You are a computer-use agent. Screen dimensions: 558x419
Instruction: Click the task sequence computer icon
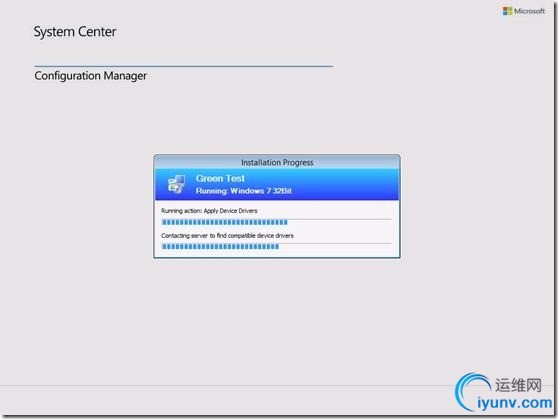coord(176,184)
